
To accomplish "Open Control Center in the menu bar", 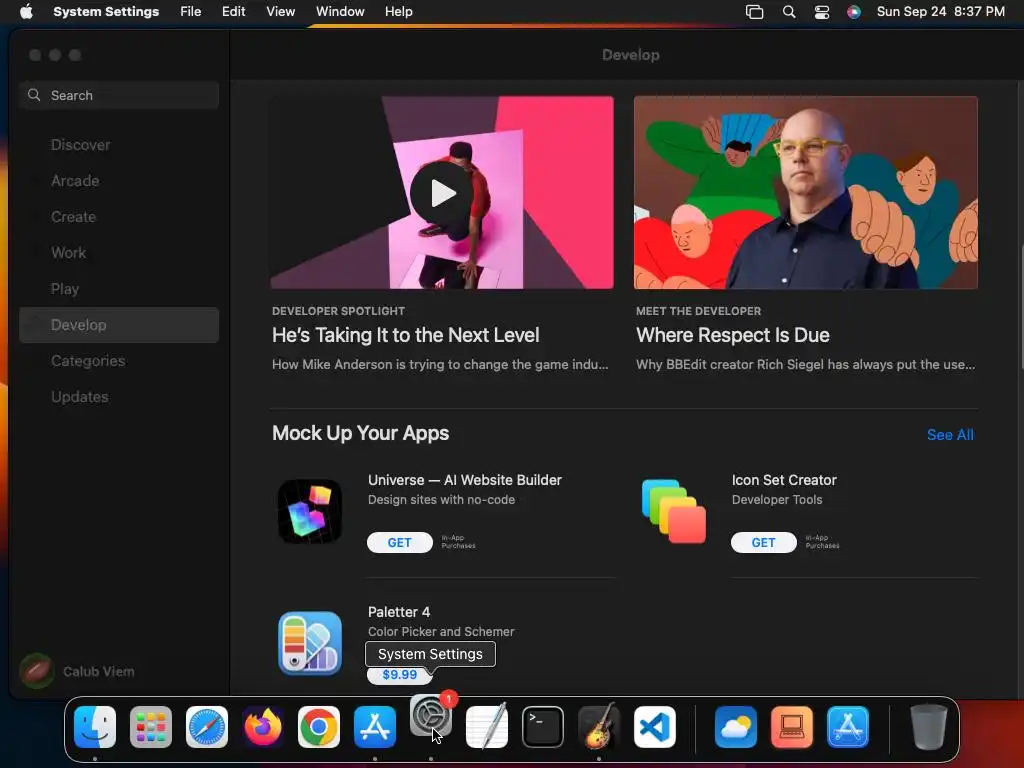I will (x=822, y=12).
